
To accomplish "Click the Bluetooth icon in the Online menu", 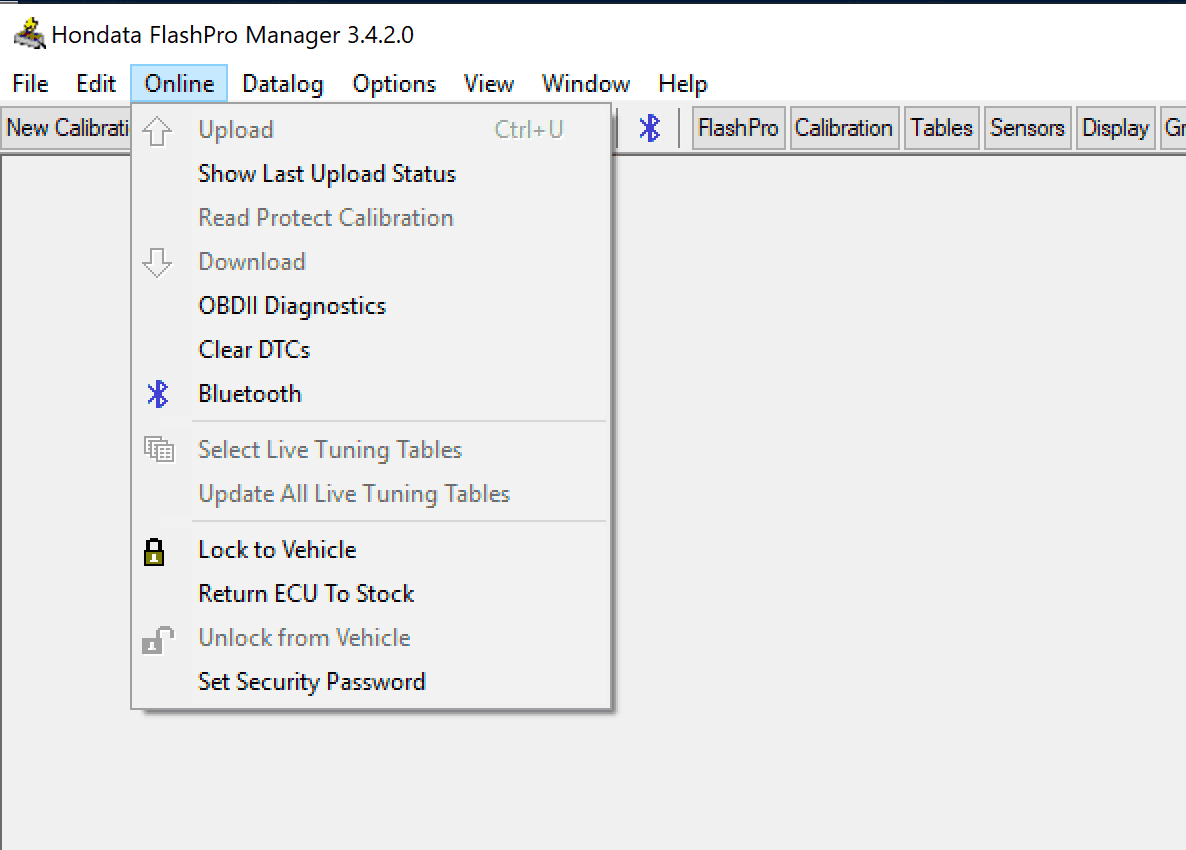I will 158,394.
